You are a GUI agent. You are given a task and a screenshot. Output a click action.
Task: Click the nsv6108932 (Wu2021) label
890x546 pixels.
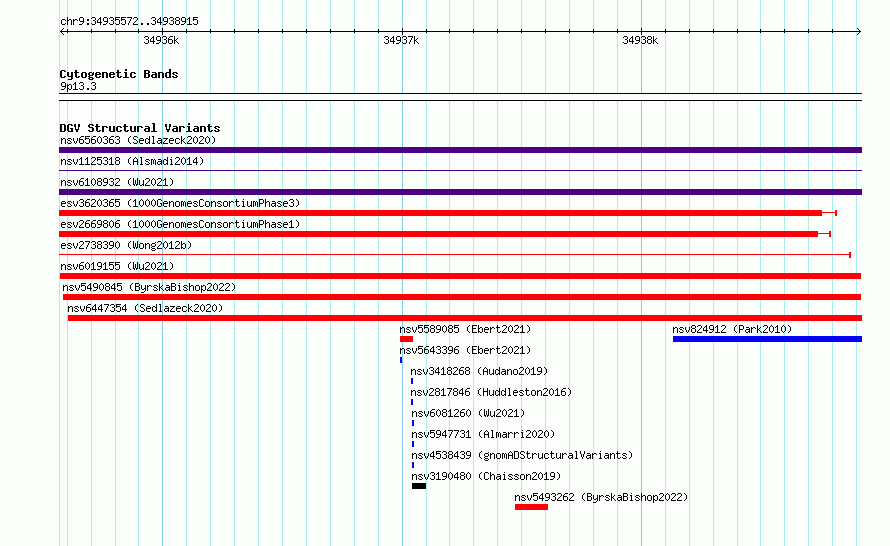[117, 182]
